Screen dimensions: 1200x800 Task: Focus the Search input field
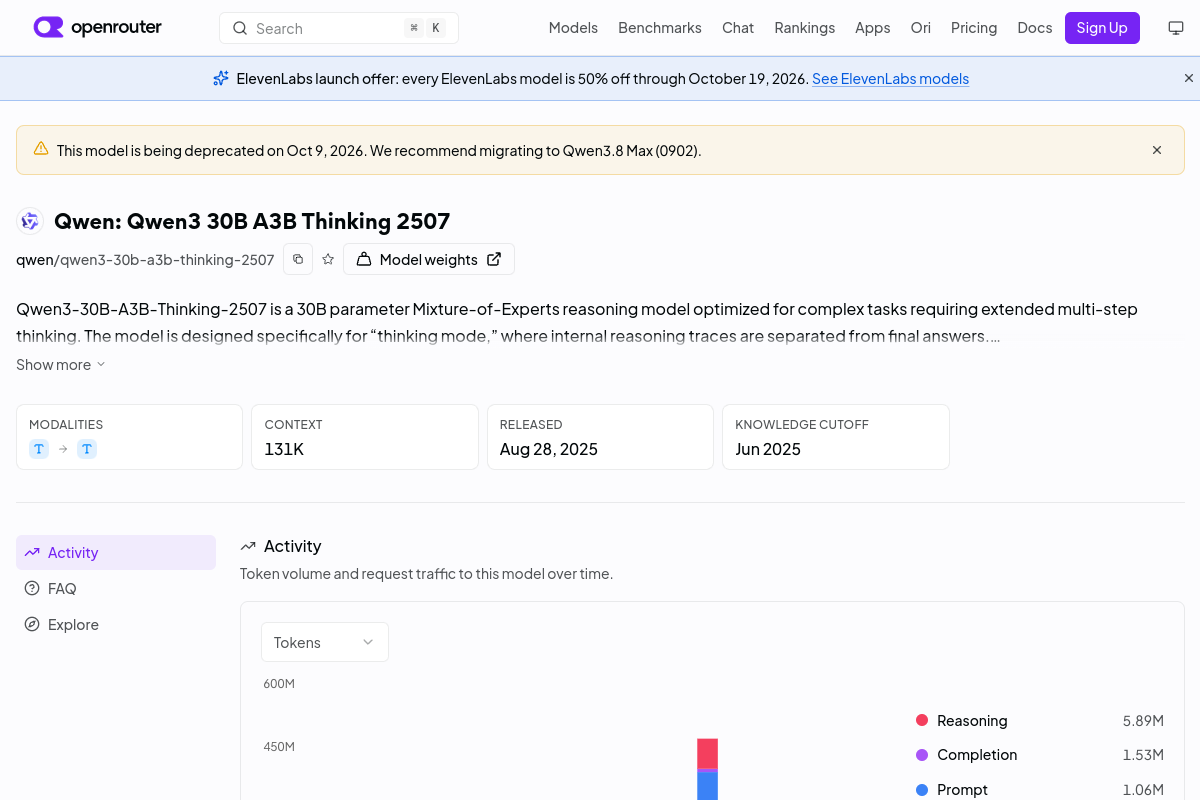(x=339, y=28)
